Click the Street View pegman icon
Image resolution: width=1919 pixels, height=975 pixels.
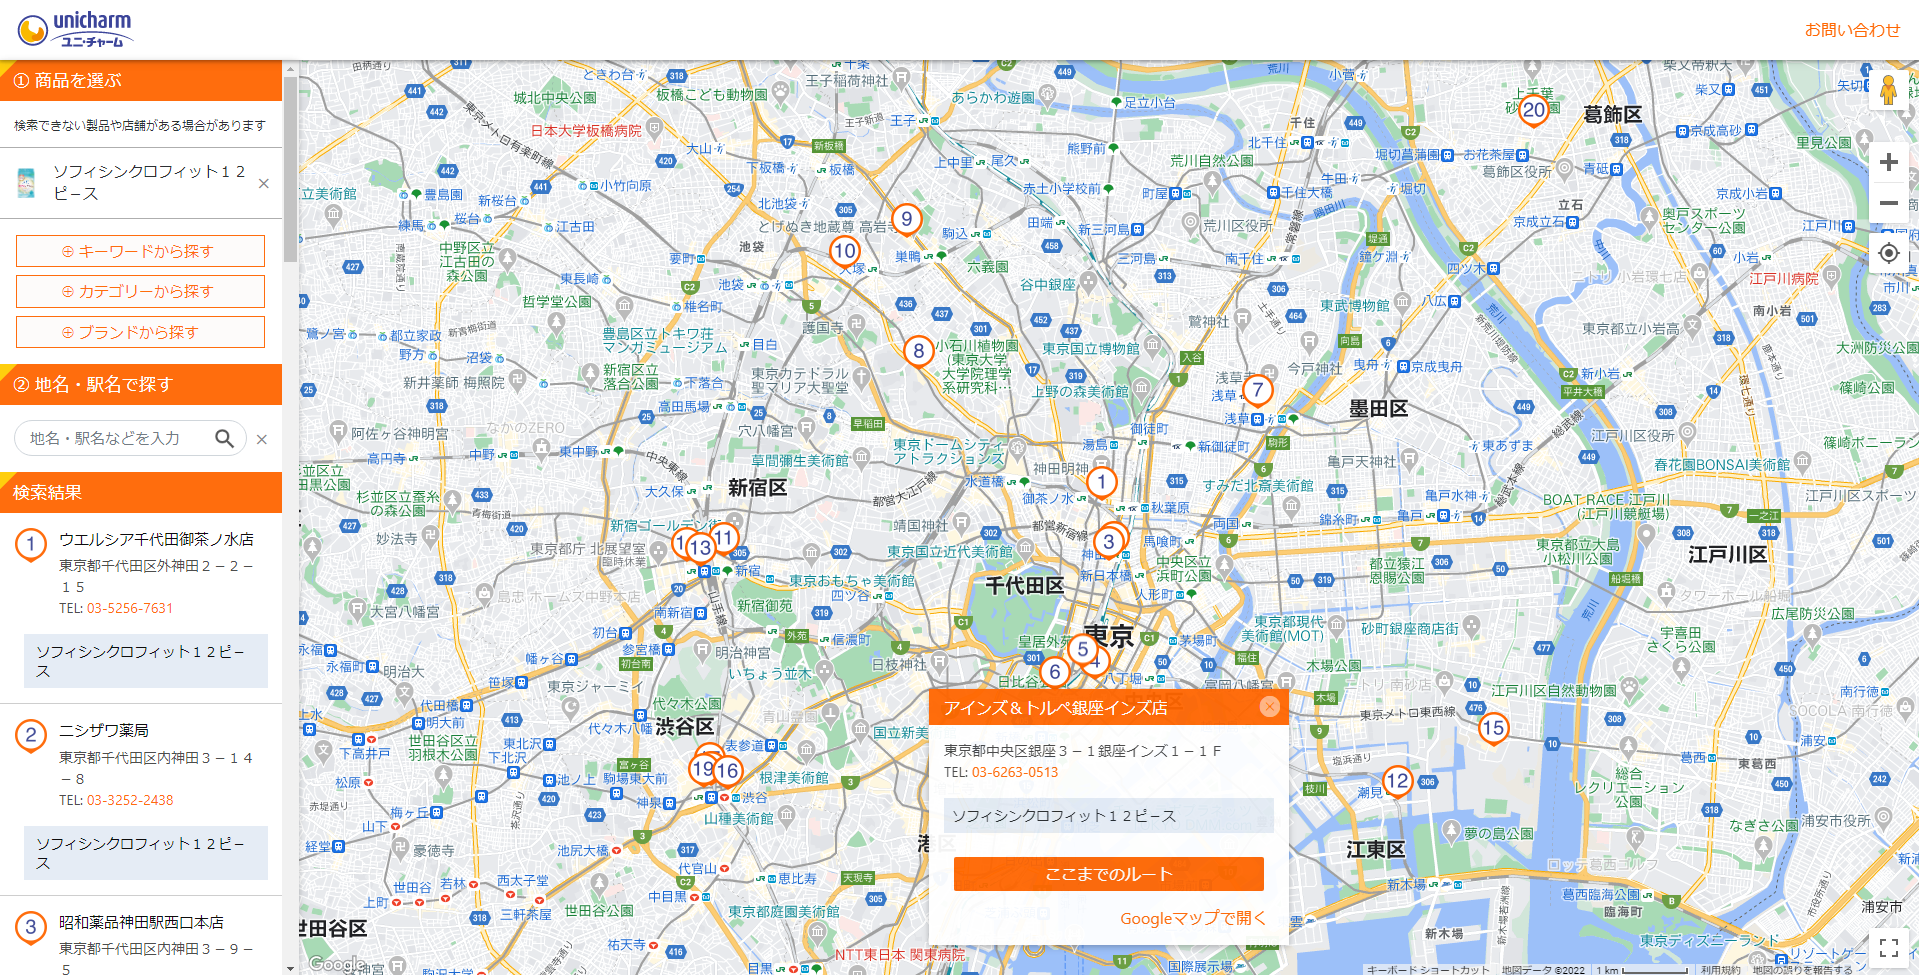click(1888, 90)
